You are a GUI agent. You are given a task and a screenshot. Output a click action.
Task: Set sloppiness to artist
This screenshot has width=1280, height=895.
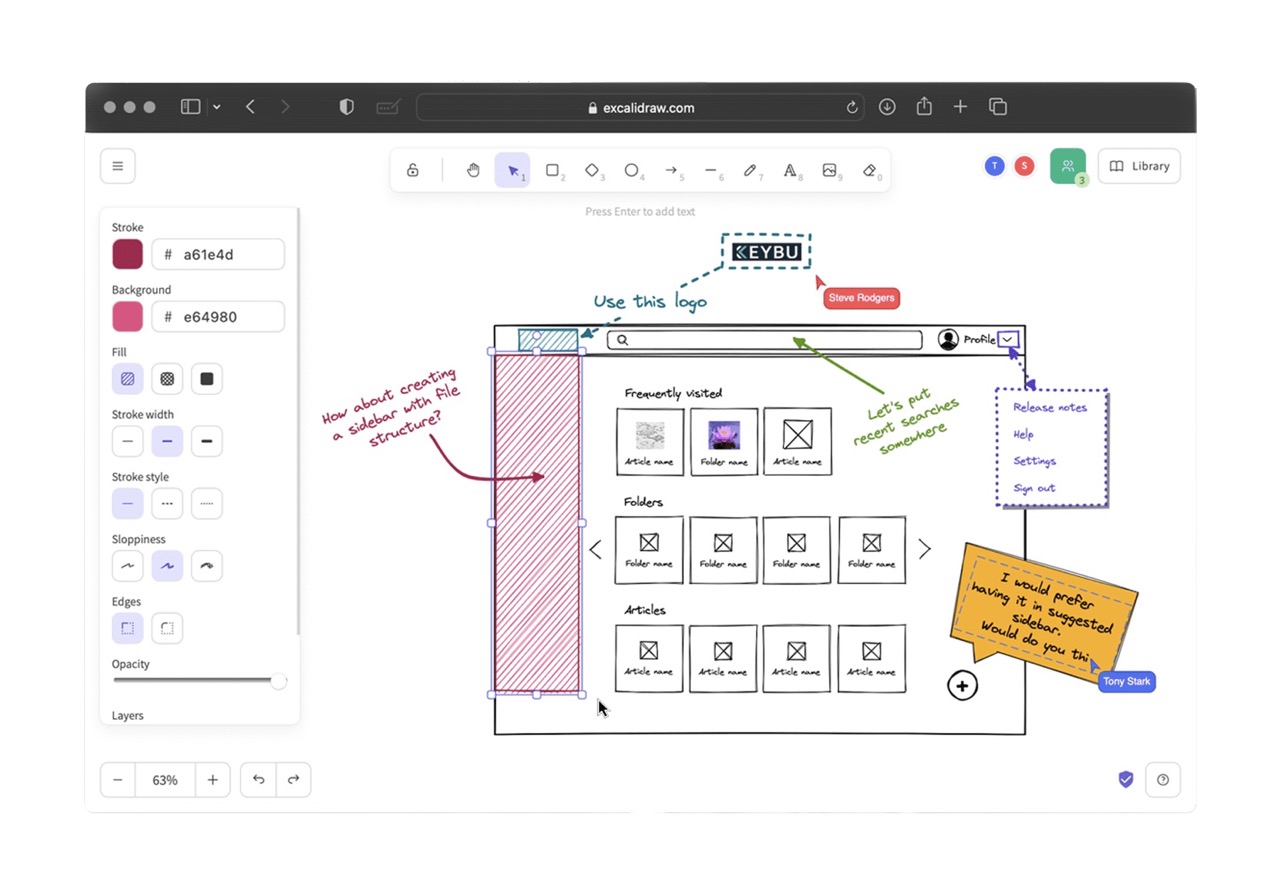coord(167,566)
